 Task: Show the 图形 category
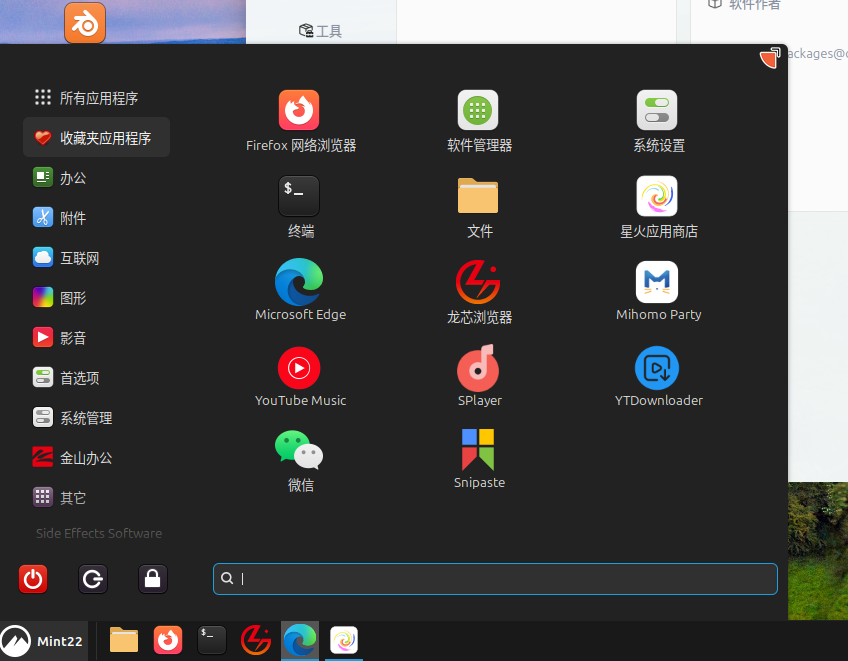96,298
